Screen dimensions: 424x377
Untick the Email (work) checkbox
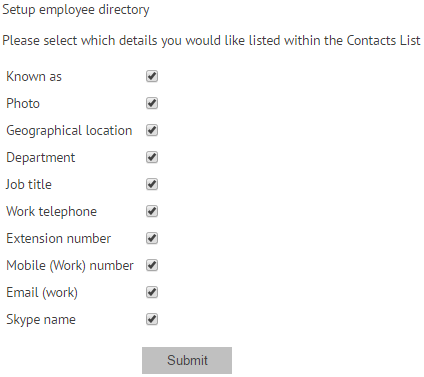(x=152, y=292)
